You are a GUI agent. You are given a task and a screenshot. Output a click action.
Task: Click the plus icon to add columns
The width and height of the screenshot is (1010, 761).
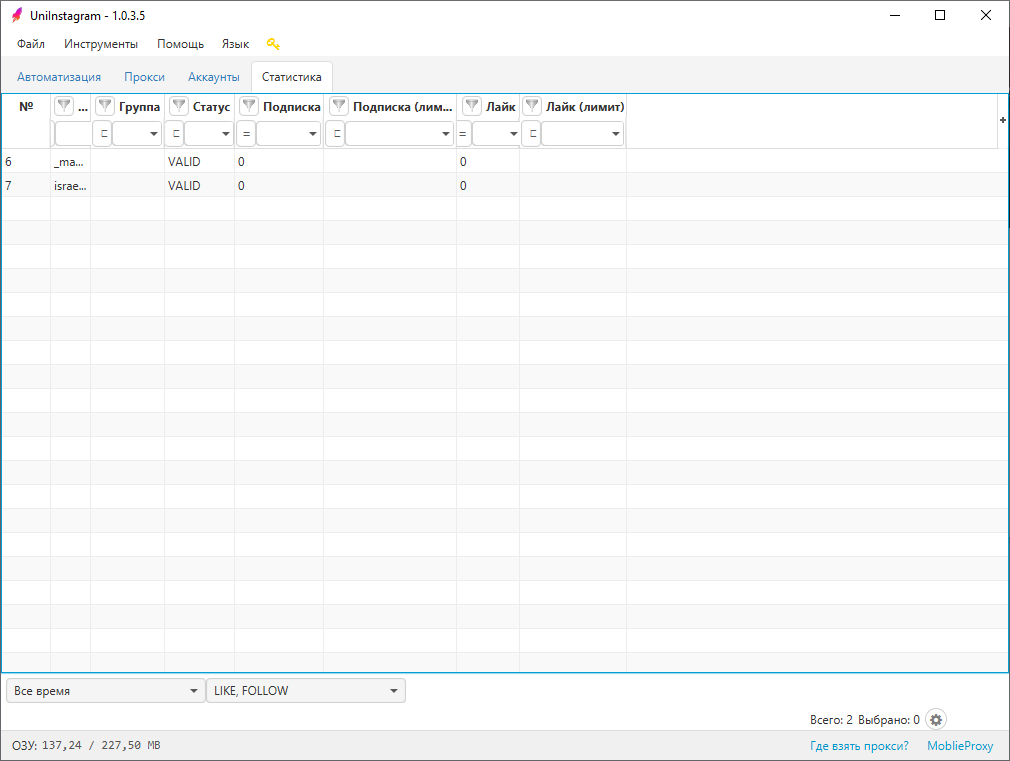coord(1002,119)
